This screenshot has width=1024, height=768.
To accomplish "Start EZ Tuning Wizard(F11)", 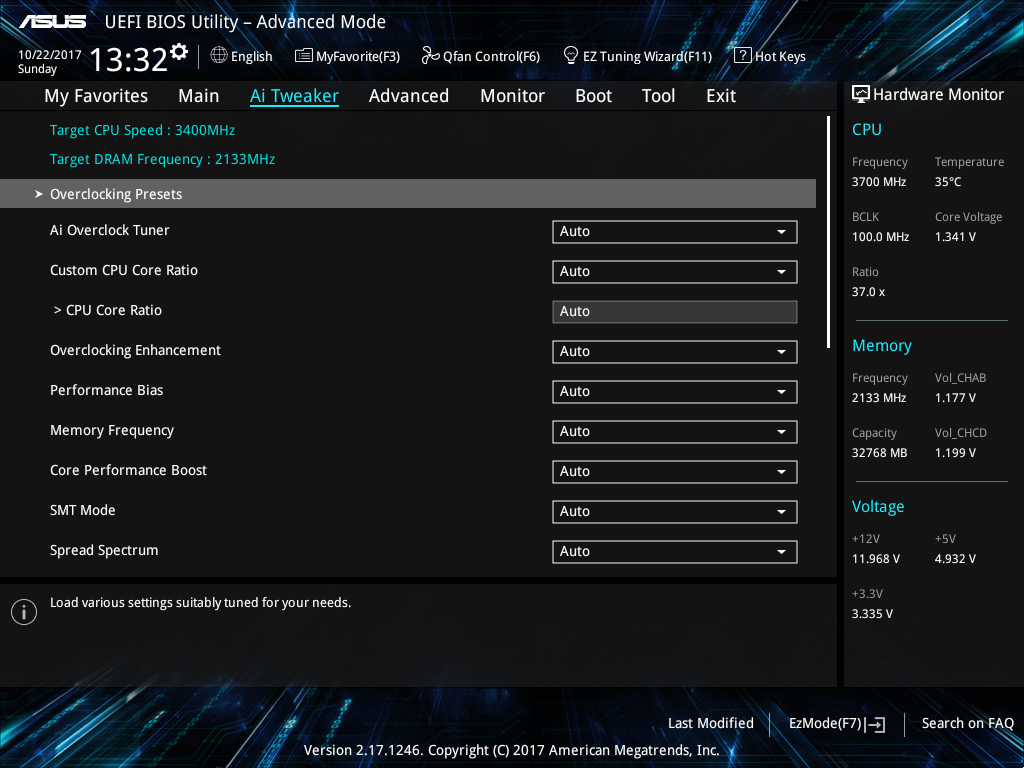I will pos(637,56).
